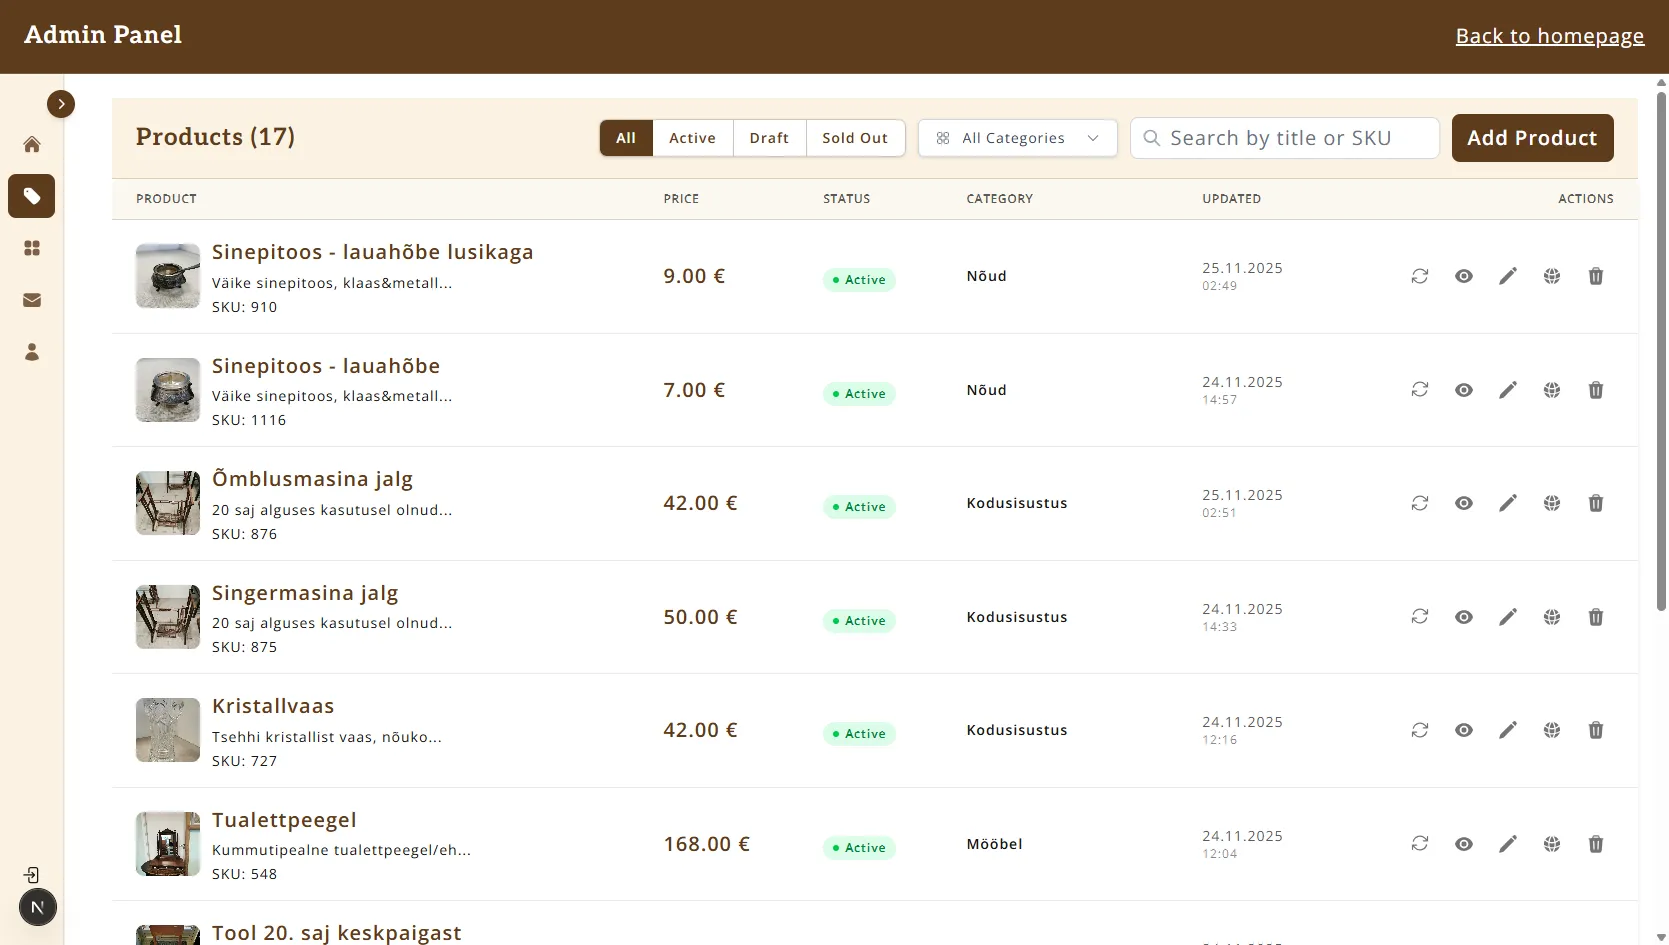Toggle eye preview on Kodusisustus item Kristallvaas
This screenshot has height=945, width=1669.
[x=1464, y=730]
